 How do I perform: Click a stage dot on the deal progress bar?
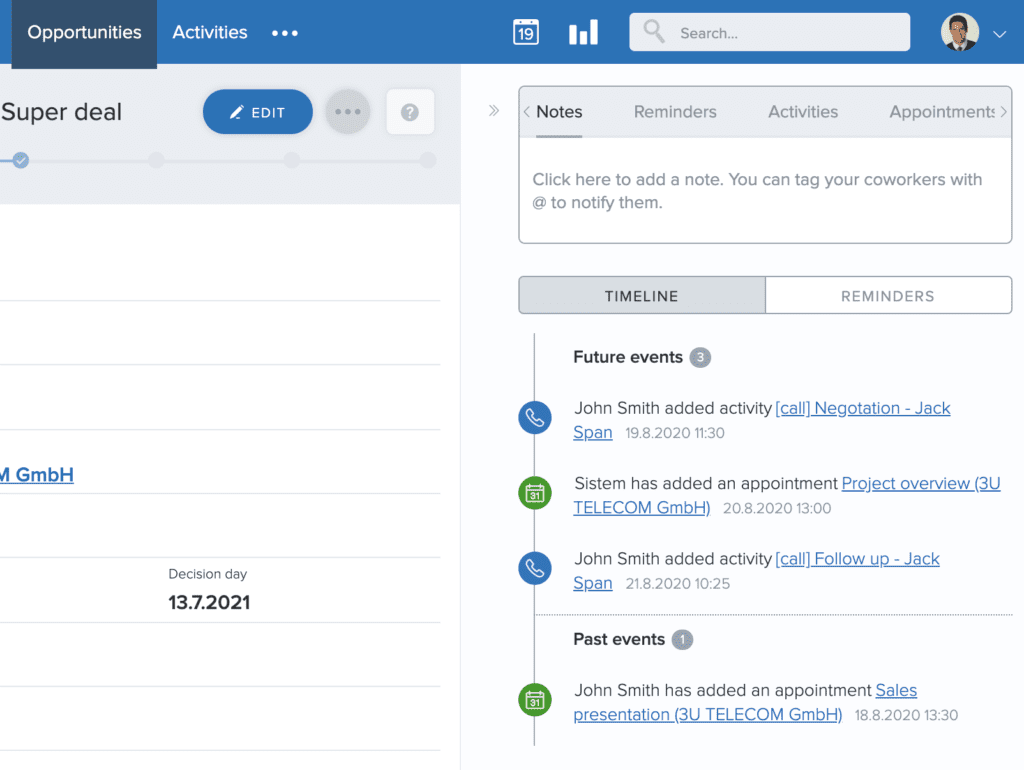157,160
